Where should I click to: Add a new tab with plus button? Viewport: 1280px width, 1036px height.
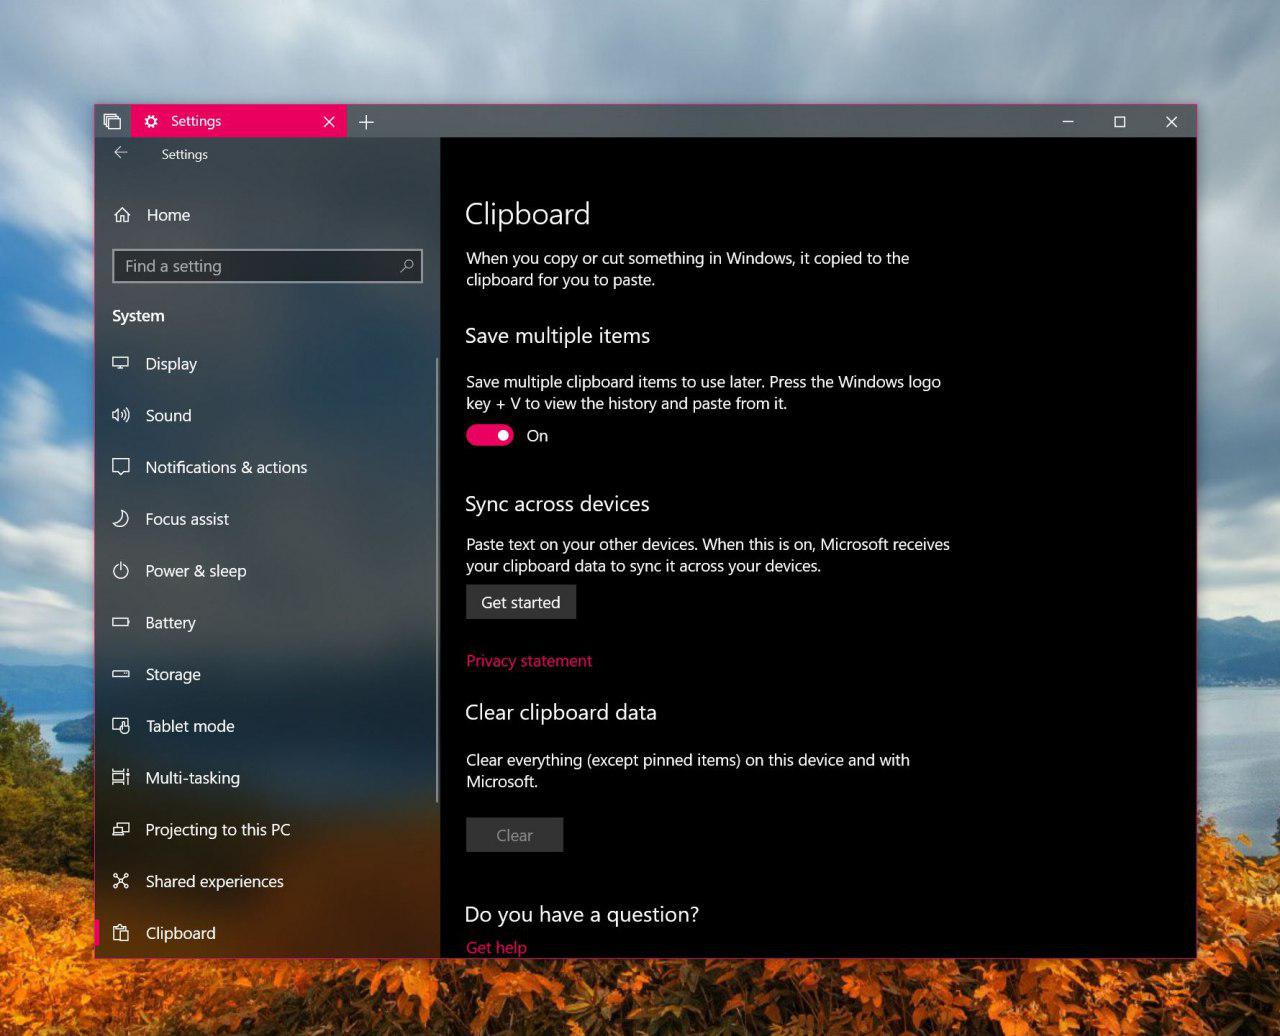tap(366, 122)
